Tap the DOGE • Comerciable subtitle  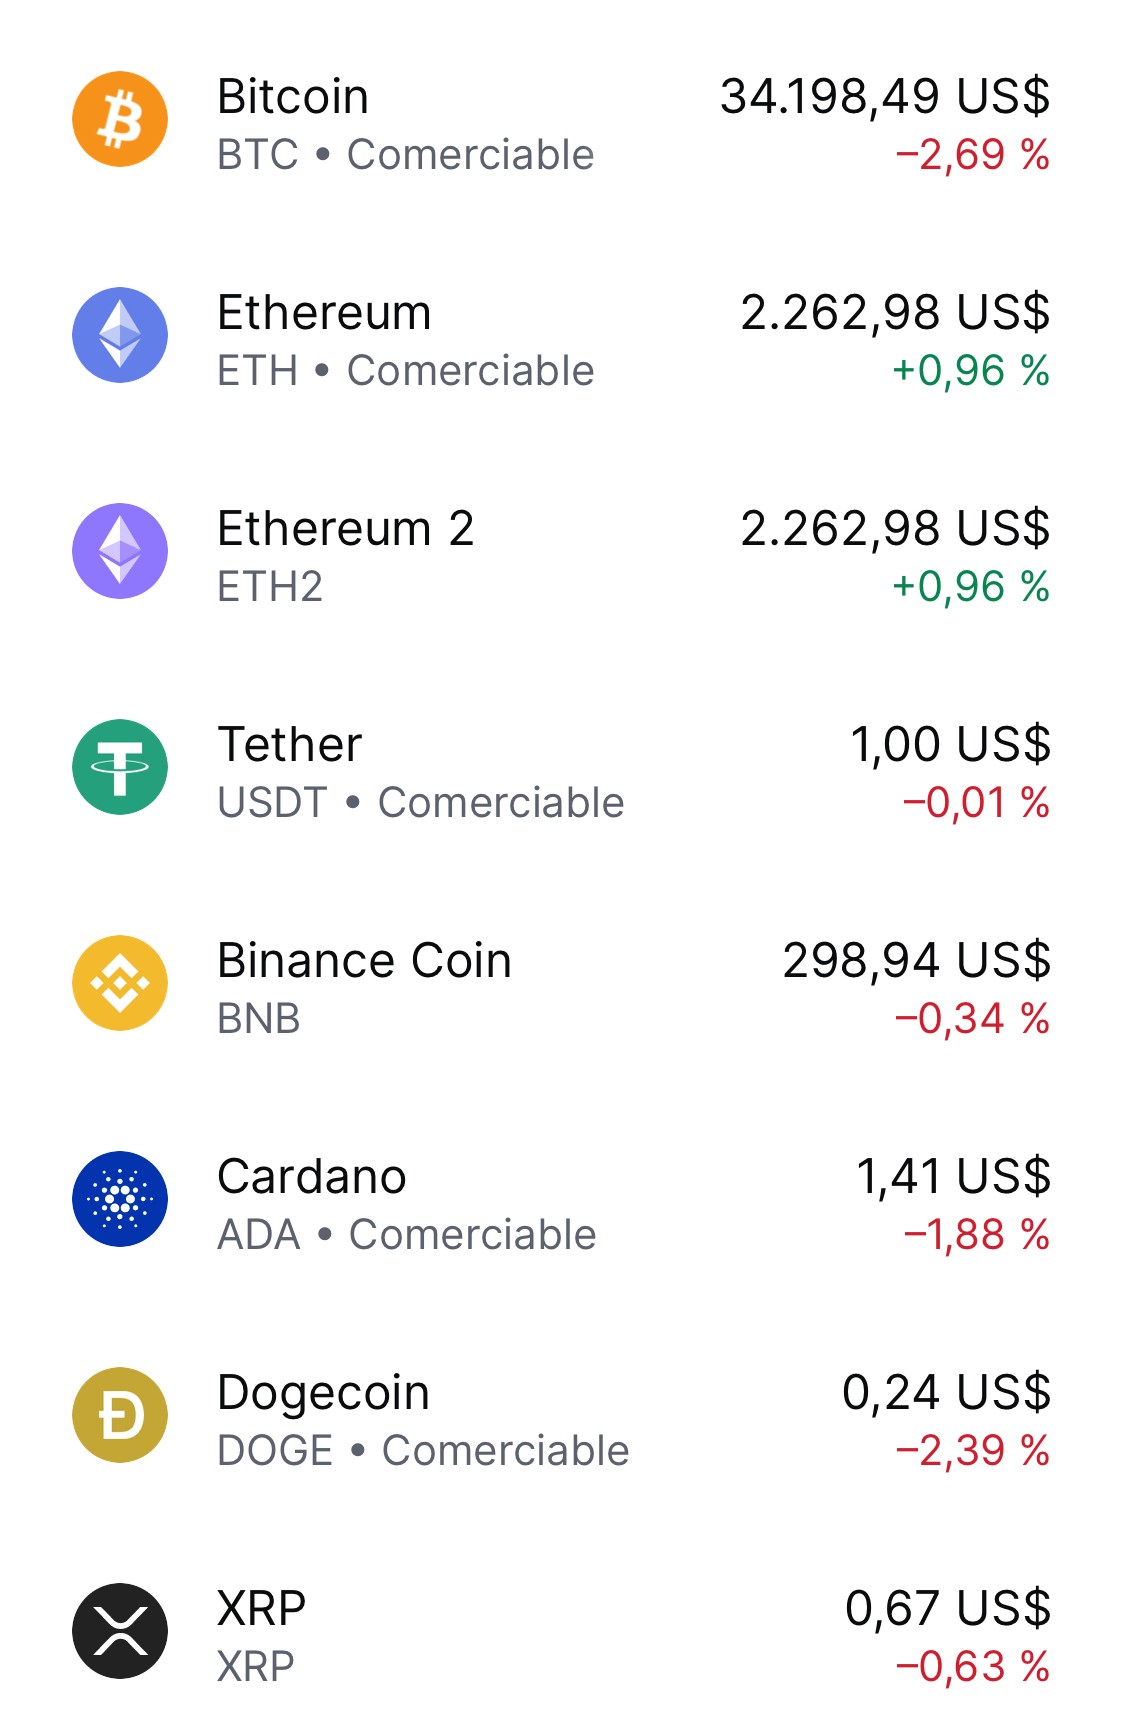click(x=424, y=1451)
